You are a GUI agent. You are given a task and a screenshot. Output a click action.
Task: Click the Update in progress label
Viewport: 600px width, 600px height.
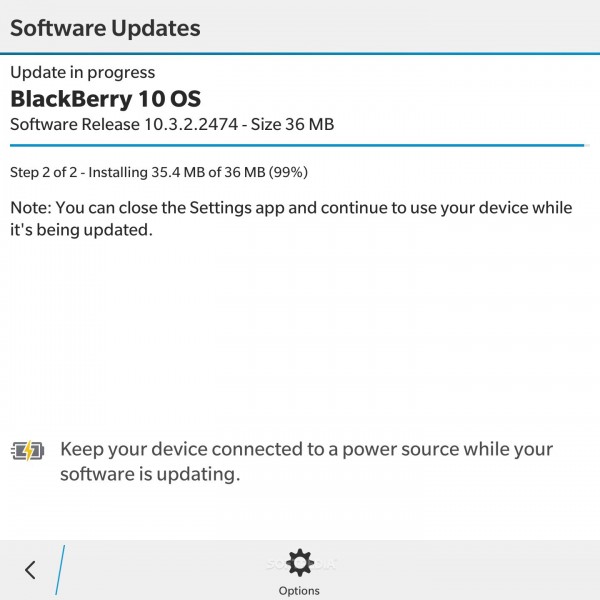(x=83, y=73)
